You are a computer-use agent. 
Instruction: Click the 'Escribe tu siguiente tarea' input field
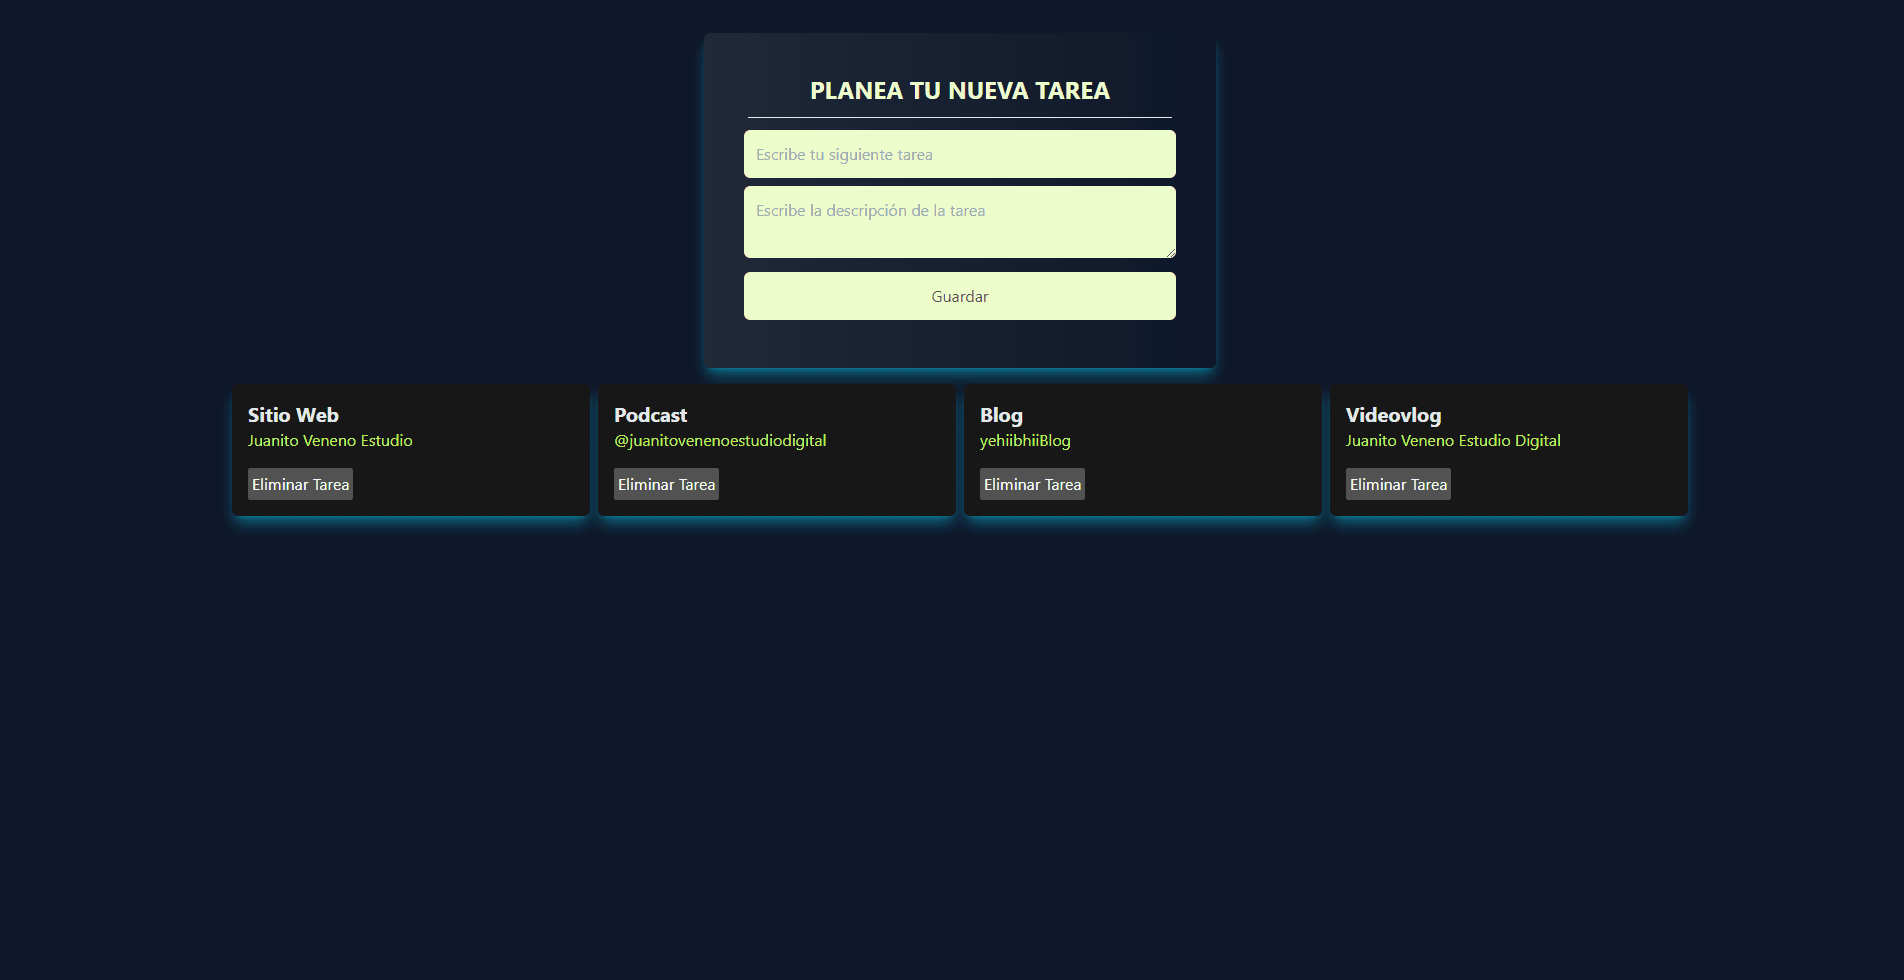coord(960,154)
